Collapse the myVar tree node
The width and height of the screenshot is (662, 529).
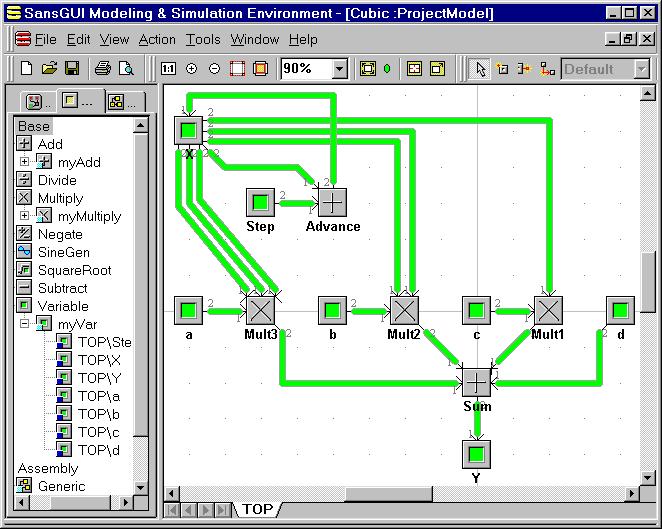coord(25,324)
